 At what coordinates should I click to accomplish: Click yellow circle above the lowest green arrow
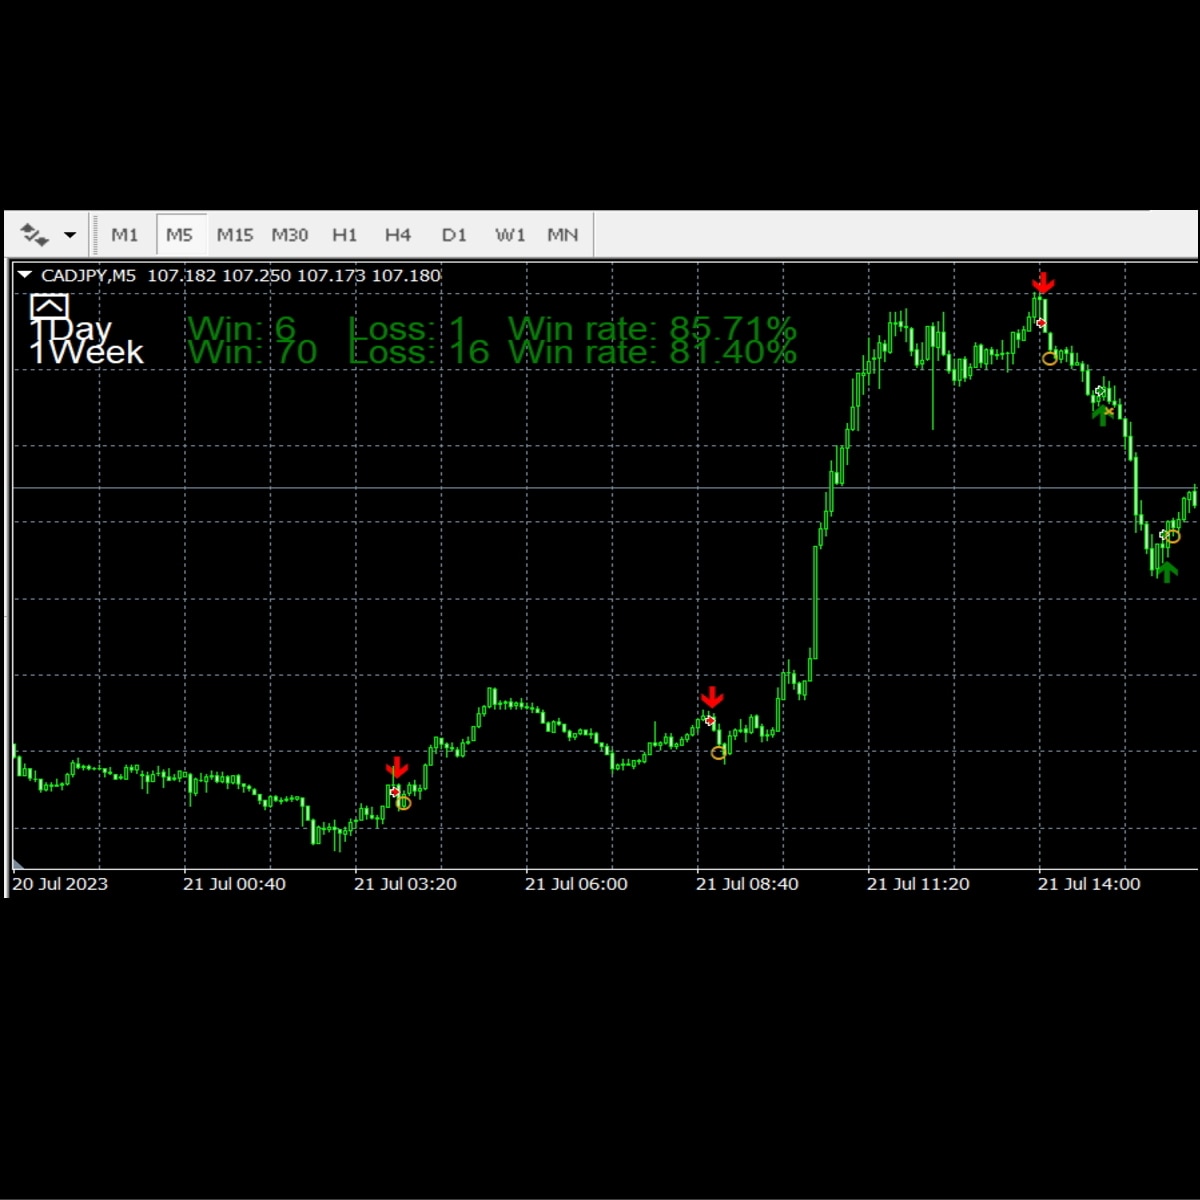pyautogui.click(x=1173, y=536)
